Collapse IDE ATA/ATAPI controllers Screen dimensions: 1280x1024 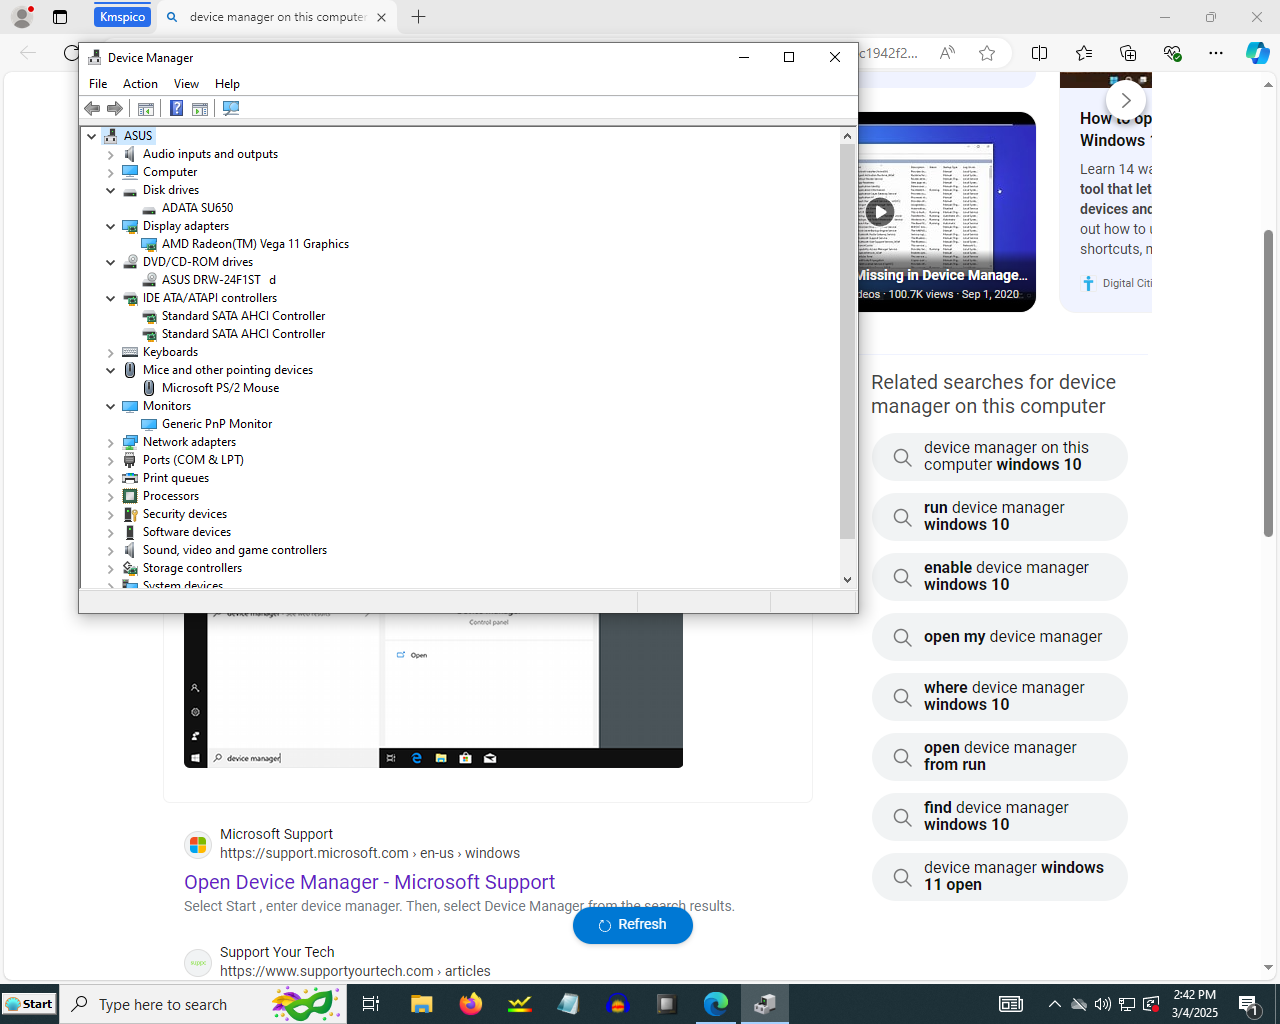coord(111,298)
